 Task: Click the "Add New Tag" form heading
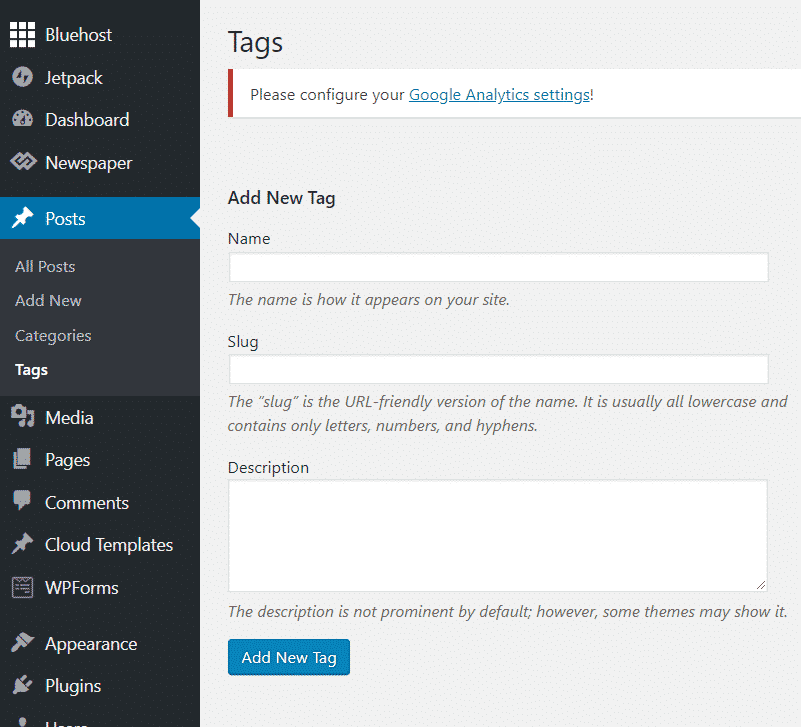(x=281, y=198)
